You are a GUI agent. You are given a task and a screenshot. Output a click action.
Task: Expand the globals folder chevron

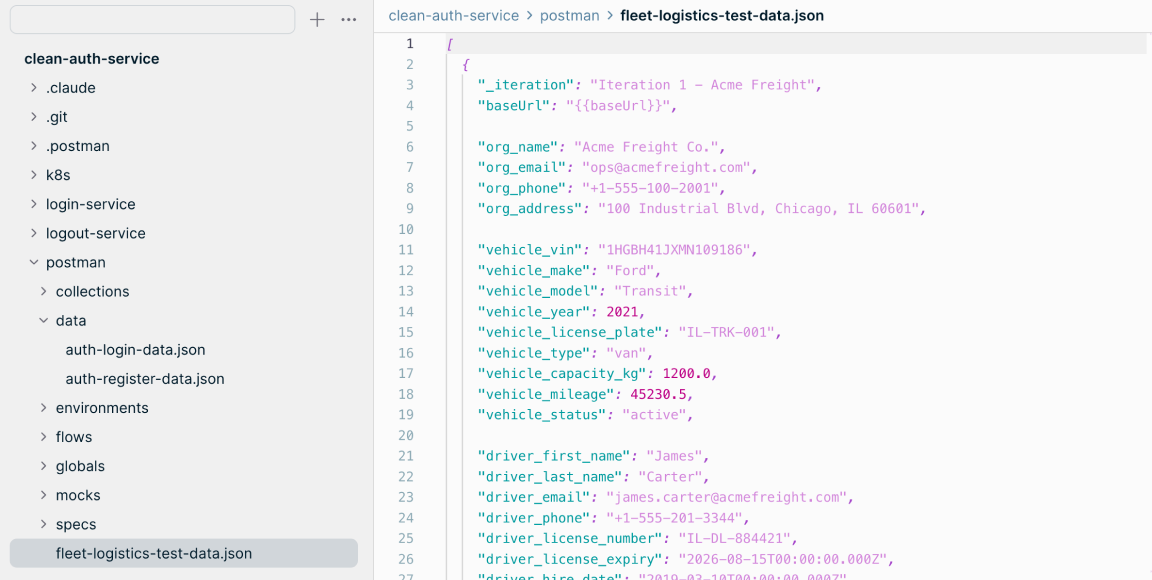tap(44, 466)
